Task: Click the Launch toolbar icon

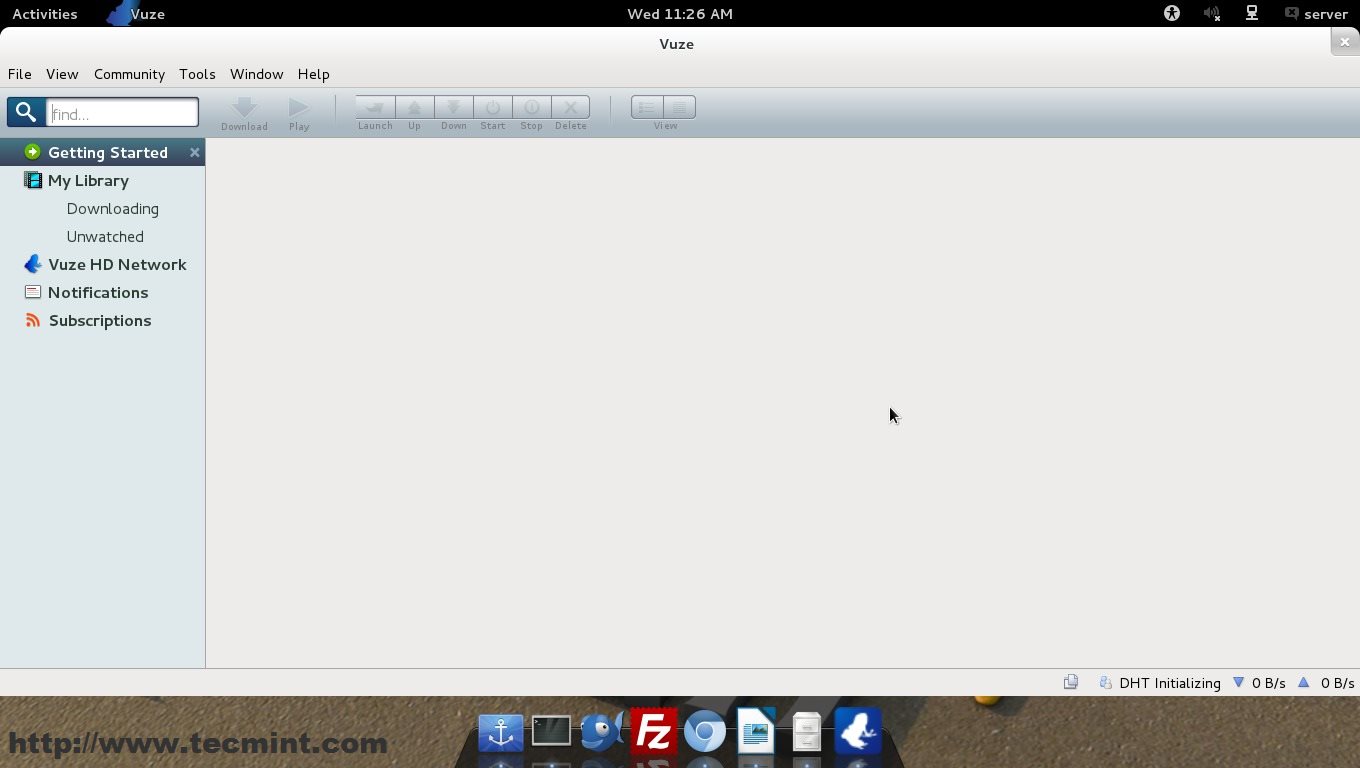Action: [375, 107]
